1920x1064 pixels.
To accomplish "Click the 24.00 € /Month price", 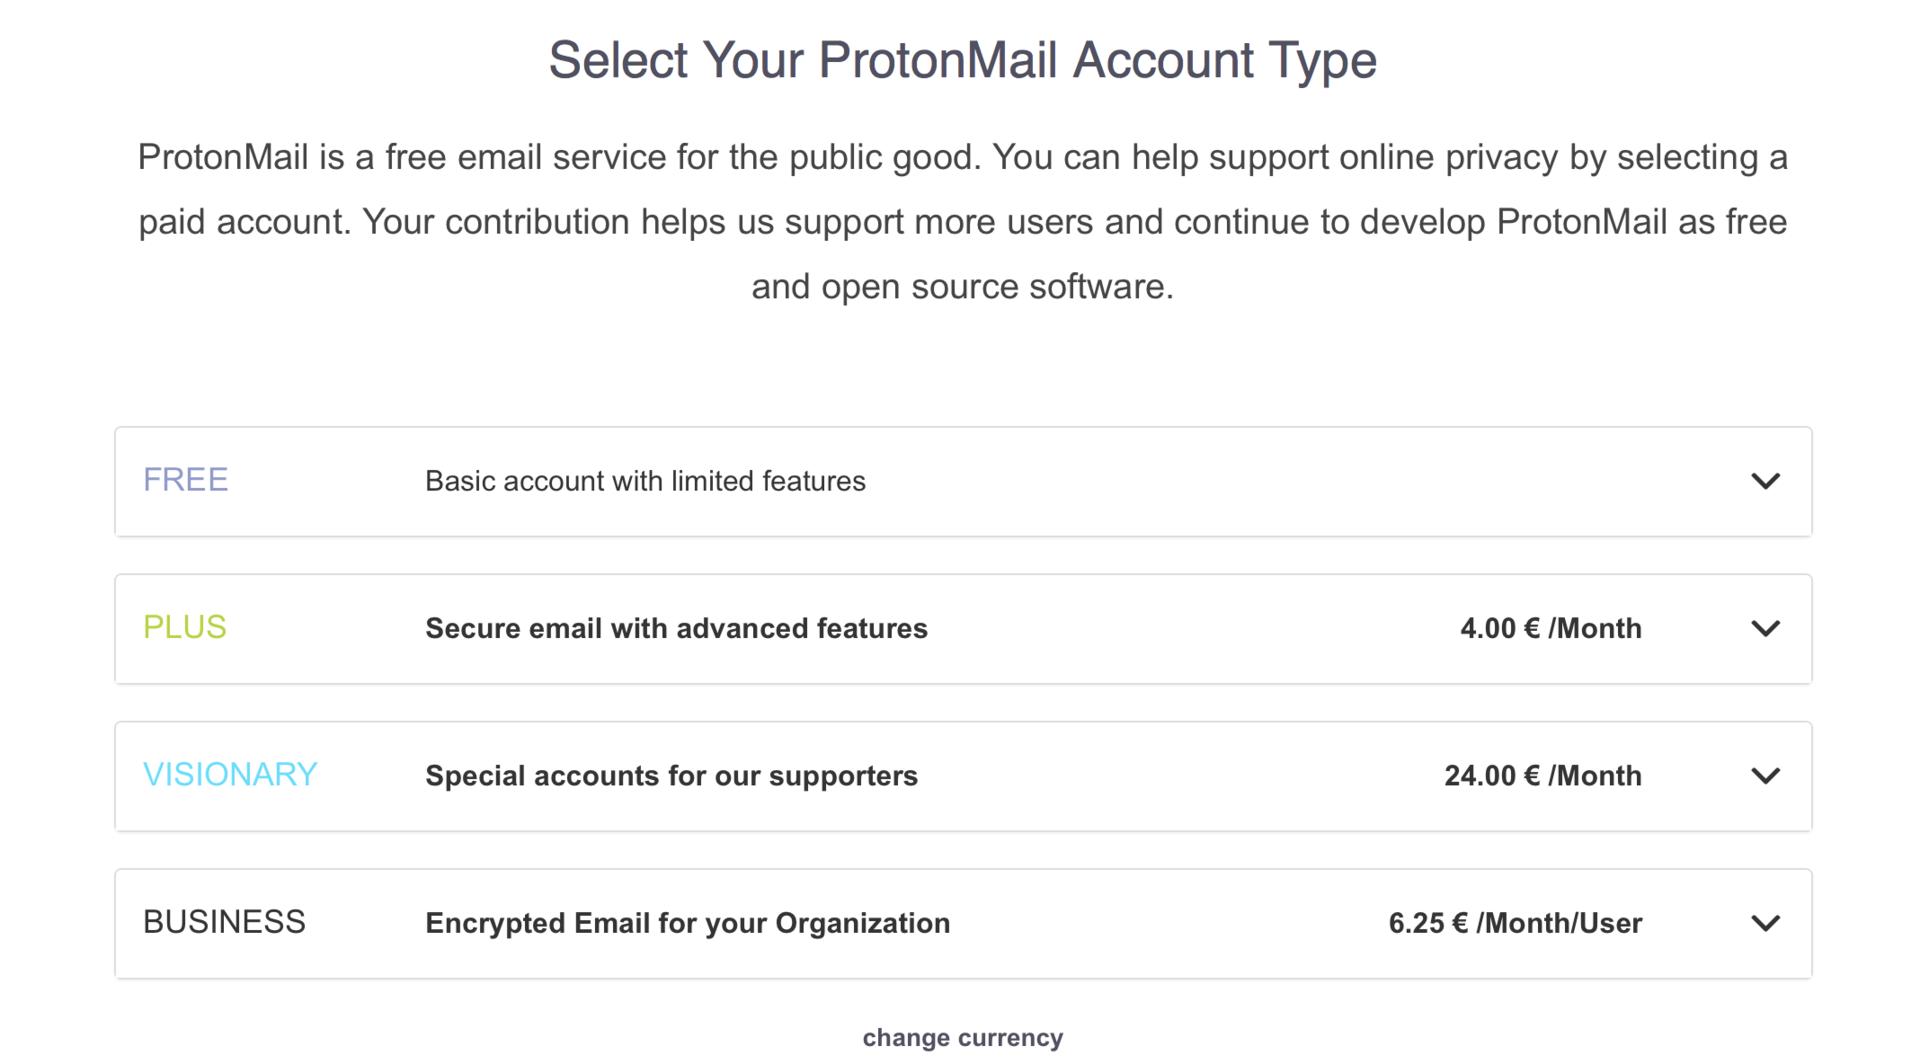I will [1542, 776].
